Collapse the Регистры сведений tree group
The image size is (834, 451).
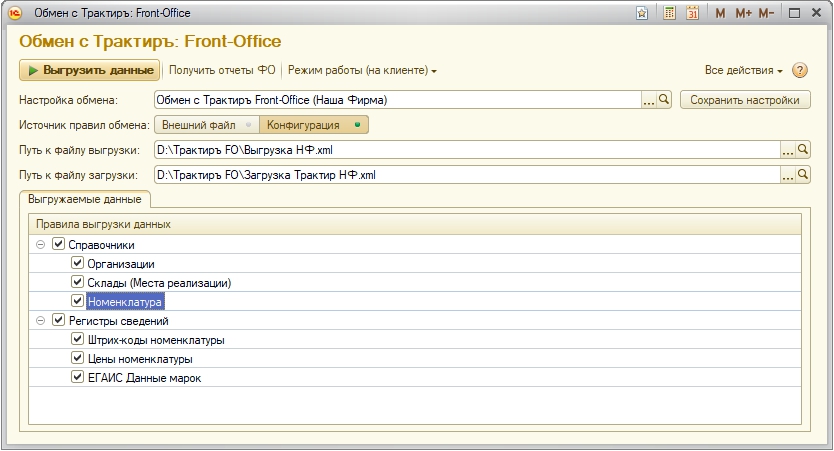pyautogui.click(x=40, y=321)
